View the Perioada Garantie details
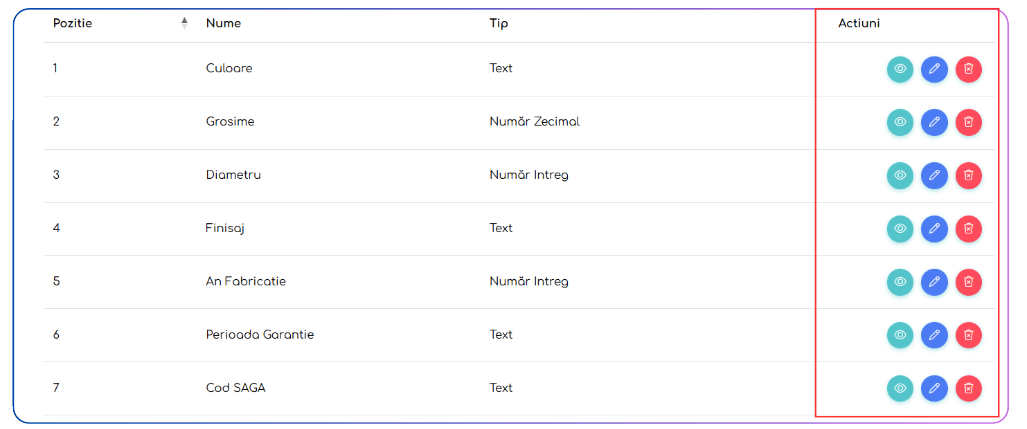Viewport: 1027px width, 429px height. (900, 335)
